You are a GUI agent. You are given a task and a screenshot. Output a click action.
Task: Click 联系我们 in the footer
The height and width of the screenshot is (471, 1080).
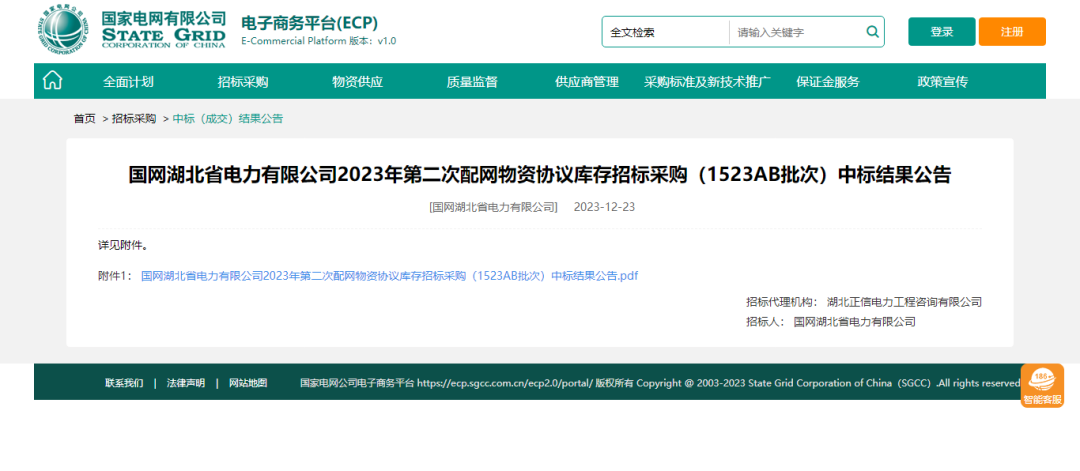pyautogui.click(x=124, y=383)
